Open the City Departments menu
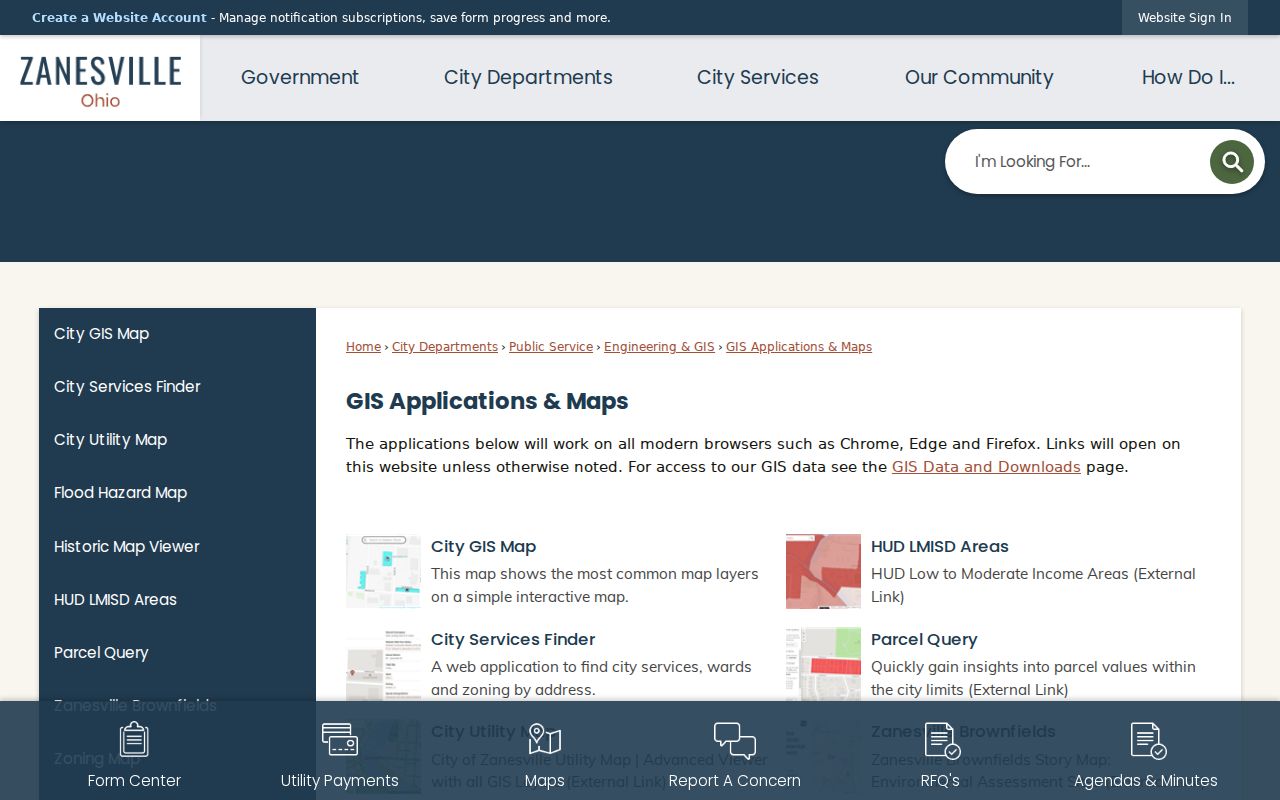The height and width of the screenshot is (800, 1280). tap(528, 78)
